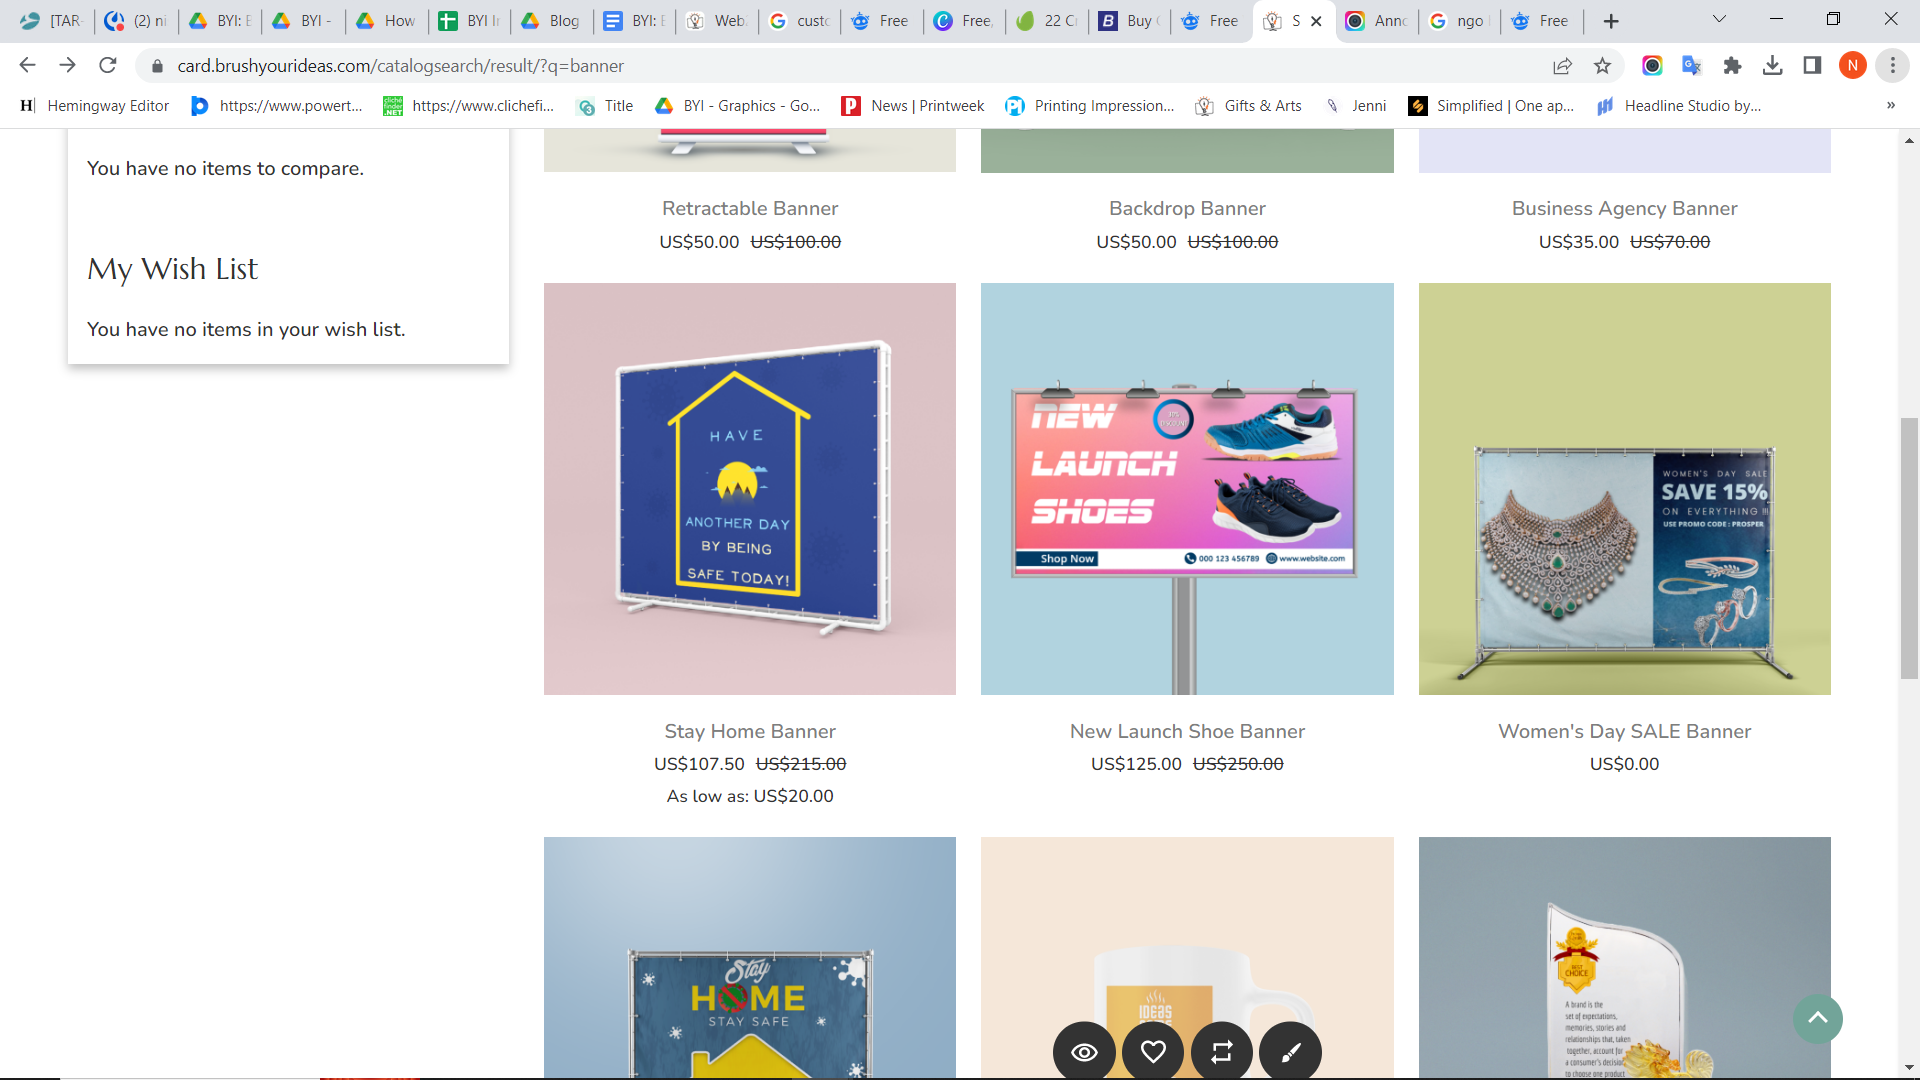
Task: Click the vertical page scrollbar
Action: (1909, 550)
